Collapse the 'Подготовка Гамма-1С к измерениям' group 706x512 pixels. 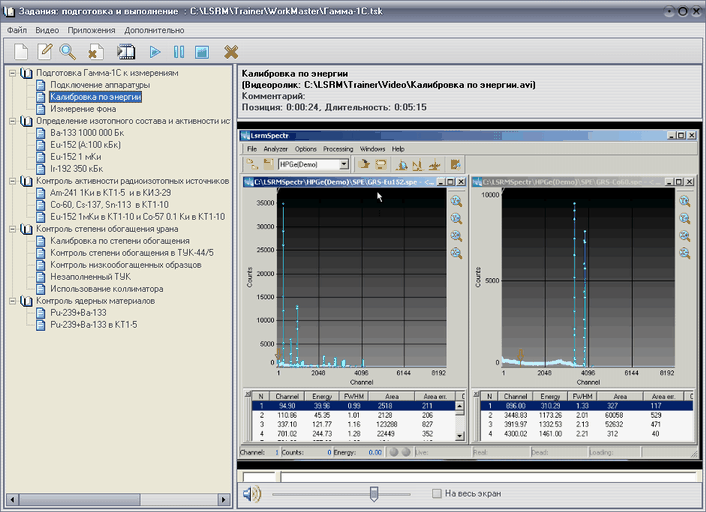(12, 73)
